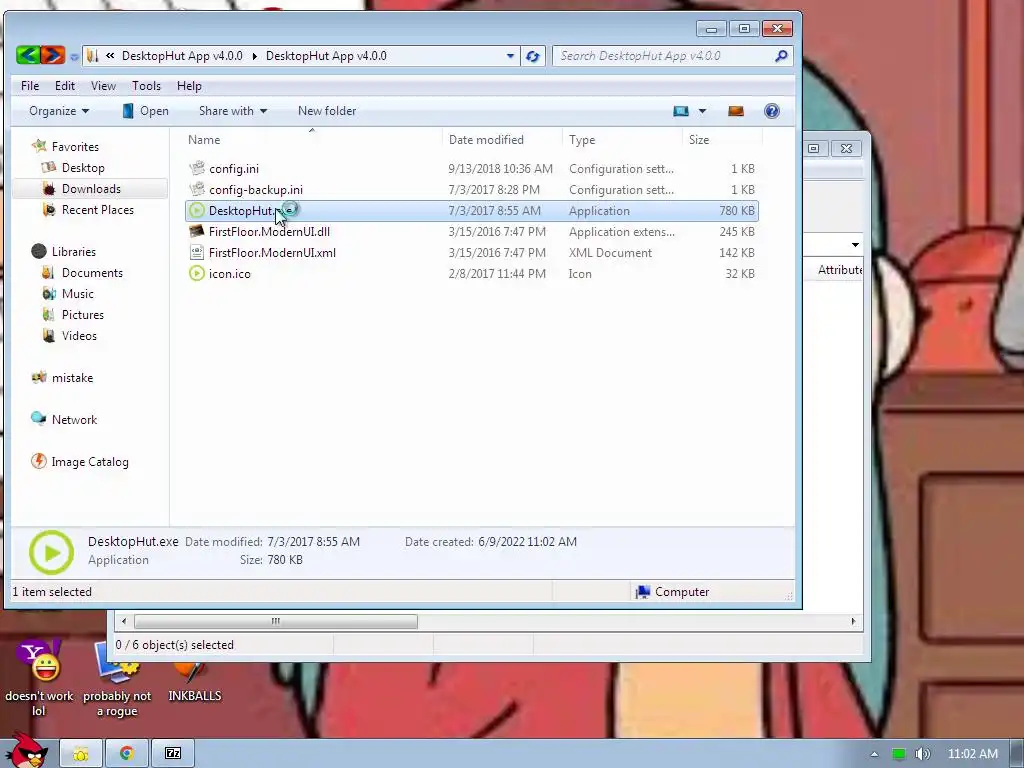Viewport: 1024px width, 768px height.
Task: Open the View menu
Action: tap(103, 86)
